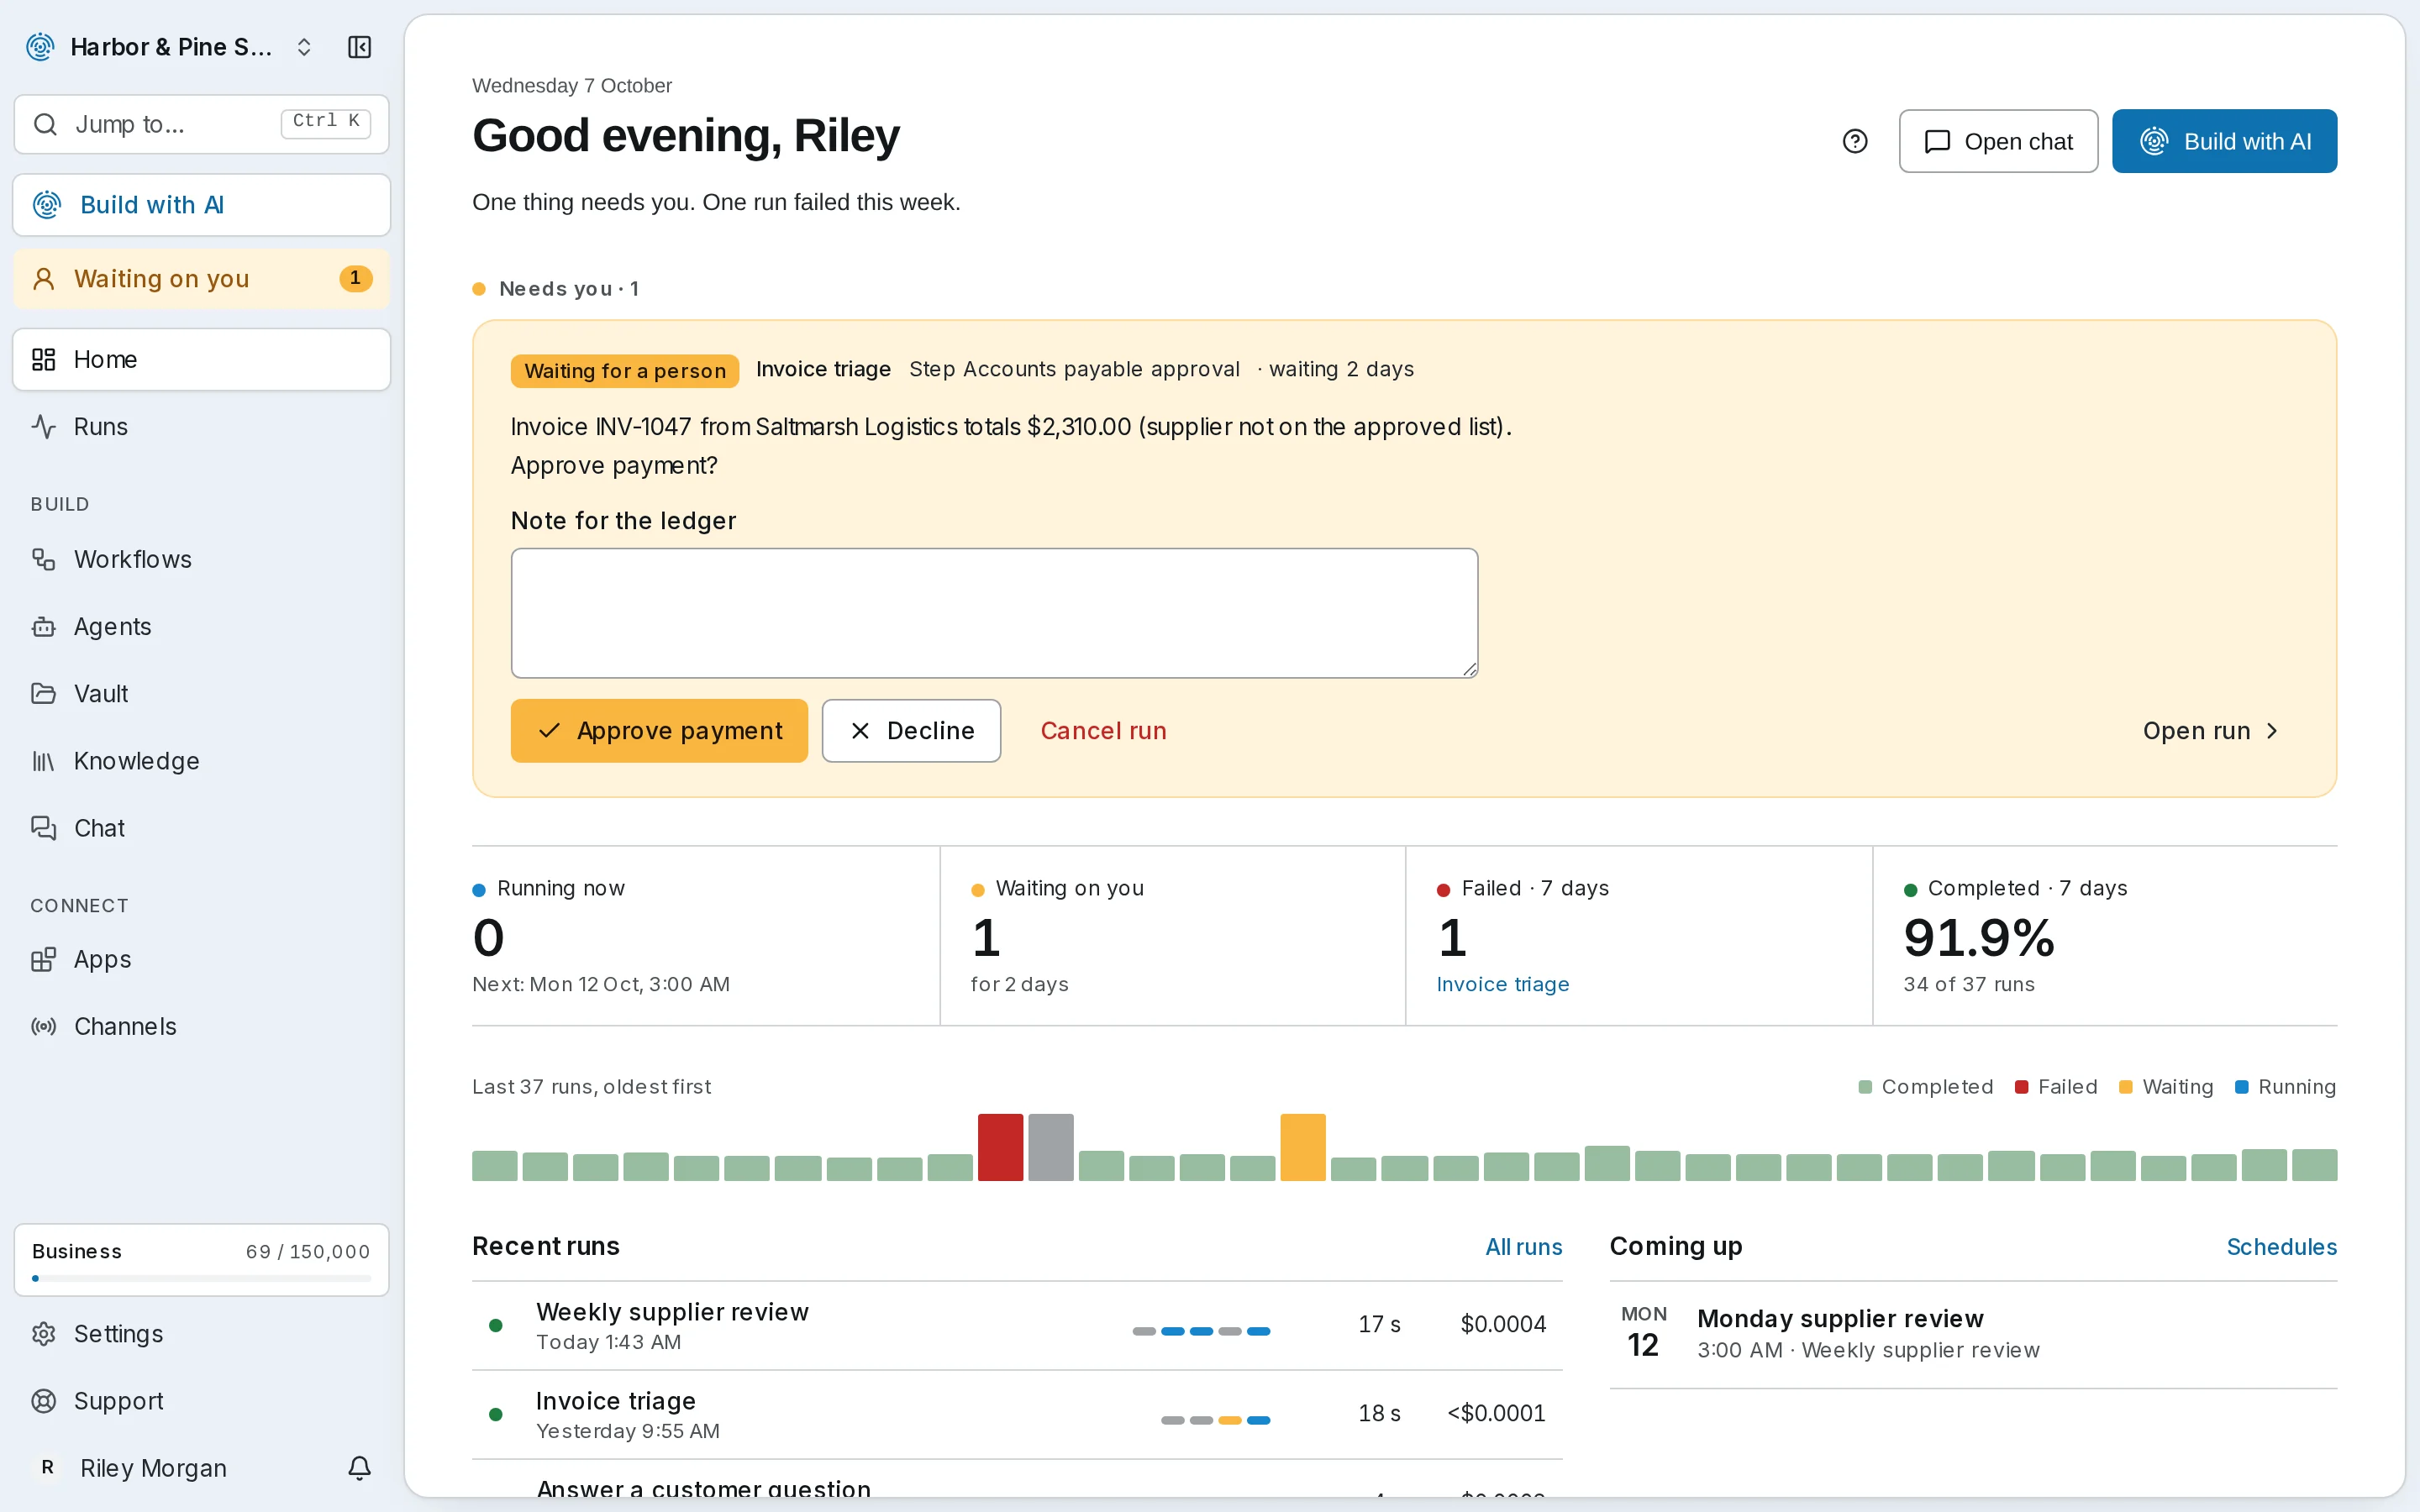The width and height of the screenshot is (2420, 1512).
Task: Click the Knowledge library icon
Action: click(43, 761)
